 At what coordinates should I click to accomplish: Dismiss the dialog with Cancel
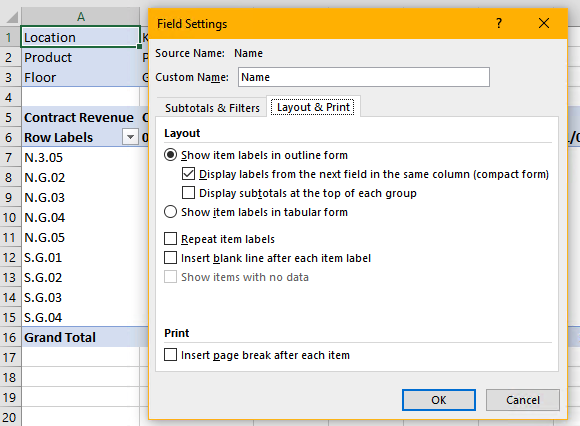tap(523, 400)
